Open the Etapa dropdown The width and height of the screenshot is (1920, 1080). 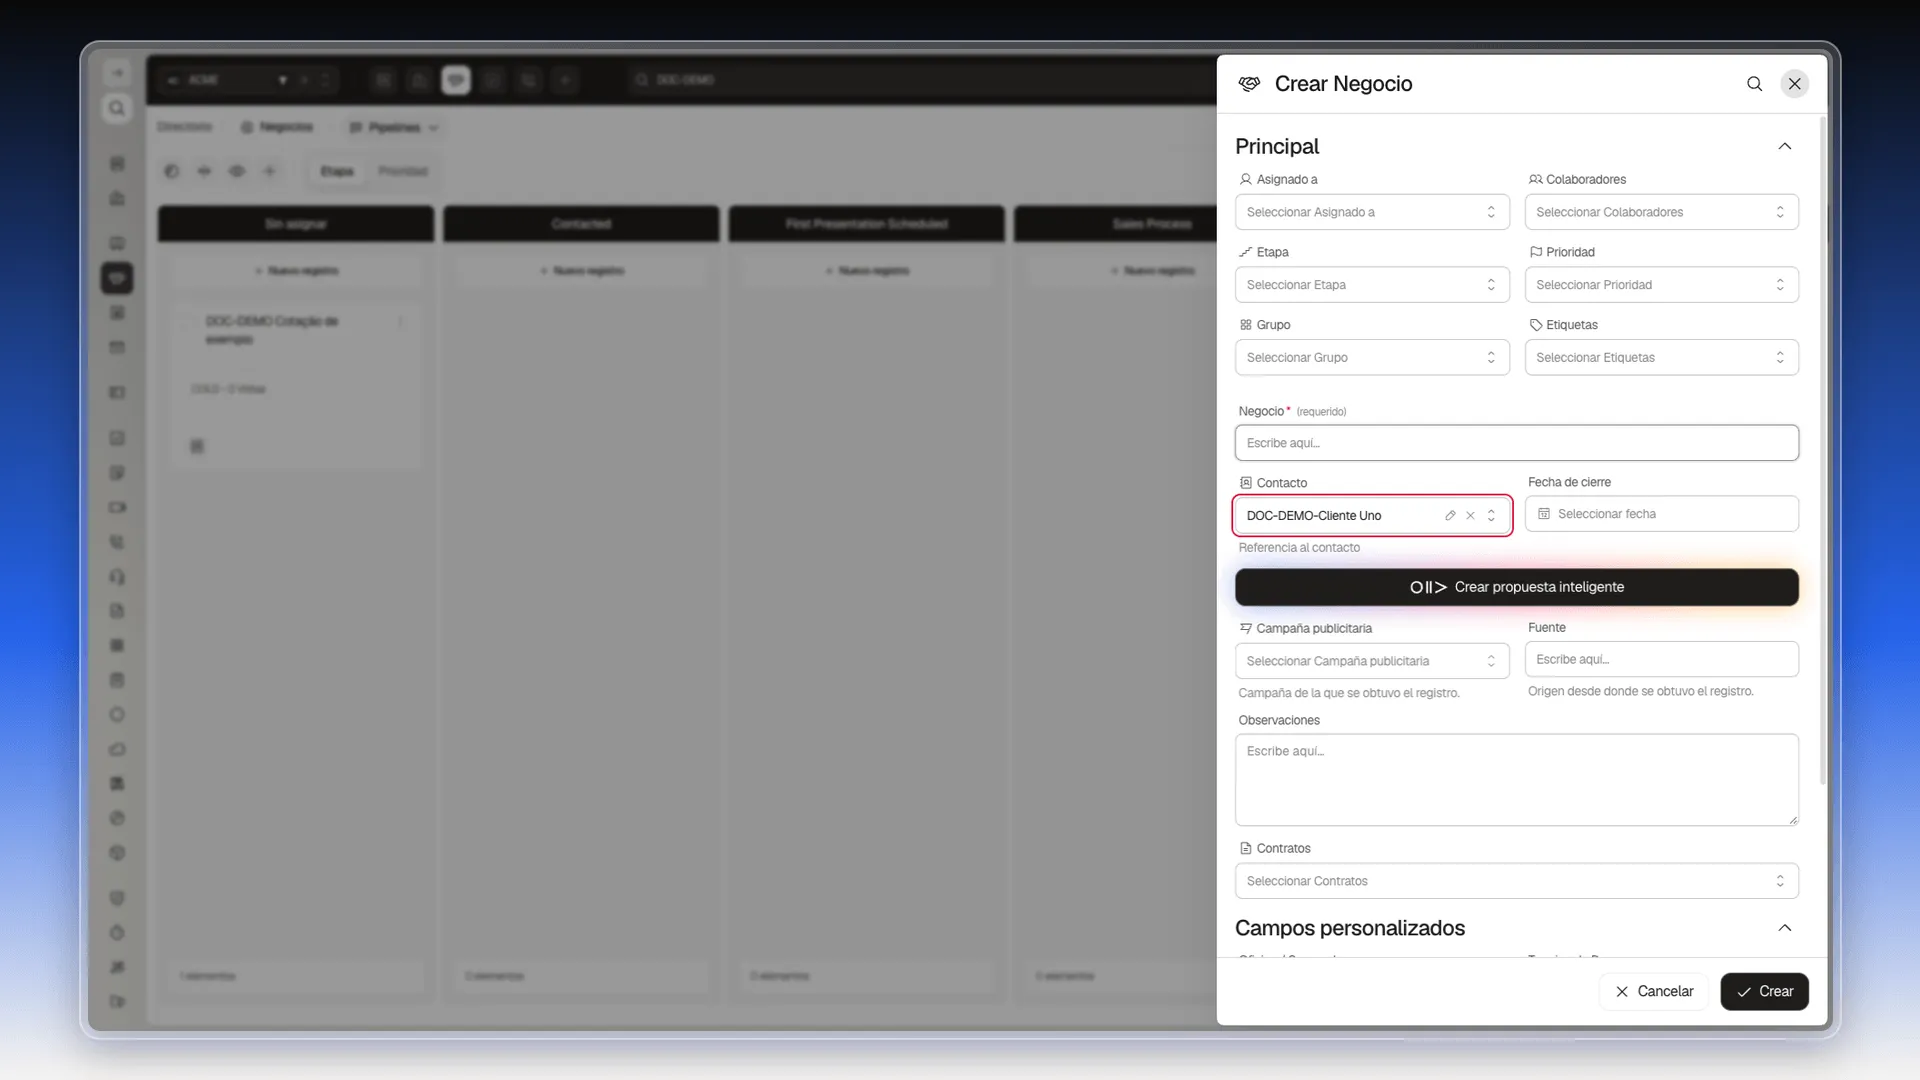1372,285
